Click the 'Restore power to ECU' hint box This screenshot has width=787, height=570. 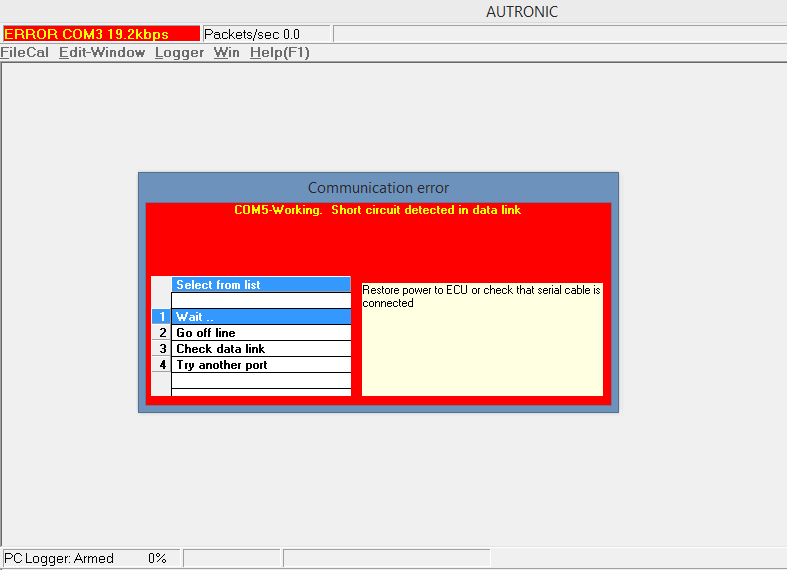tap(482, 339)
